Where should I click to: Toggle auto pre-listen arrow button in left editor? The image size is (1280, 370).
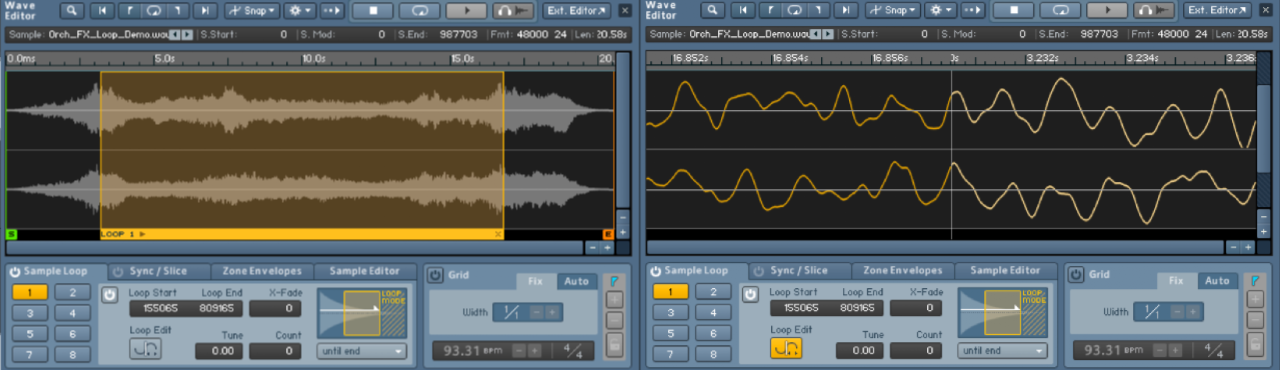pos(332,10)
